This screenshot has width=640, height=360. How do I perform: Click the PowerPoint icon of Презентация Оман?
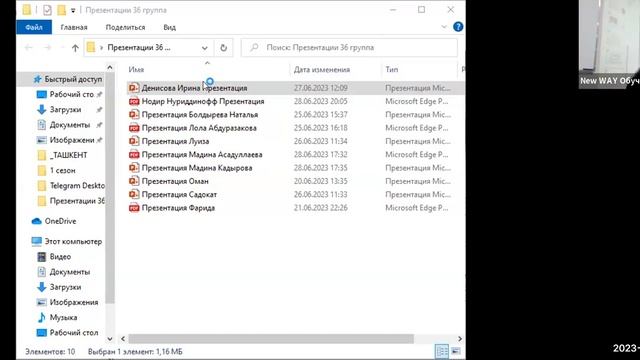[x=133, y=181]
